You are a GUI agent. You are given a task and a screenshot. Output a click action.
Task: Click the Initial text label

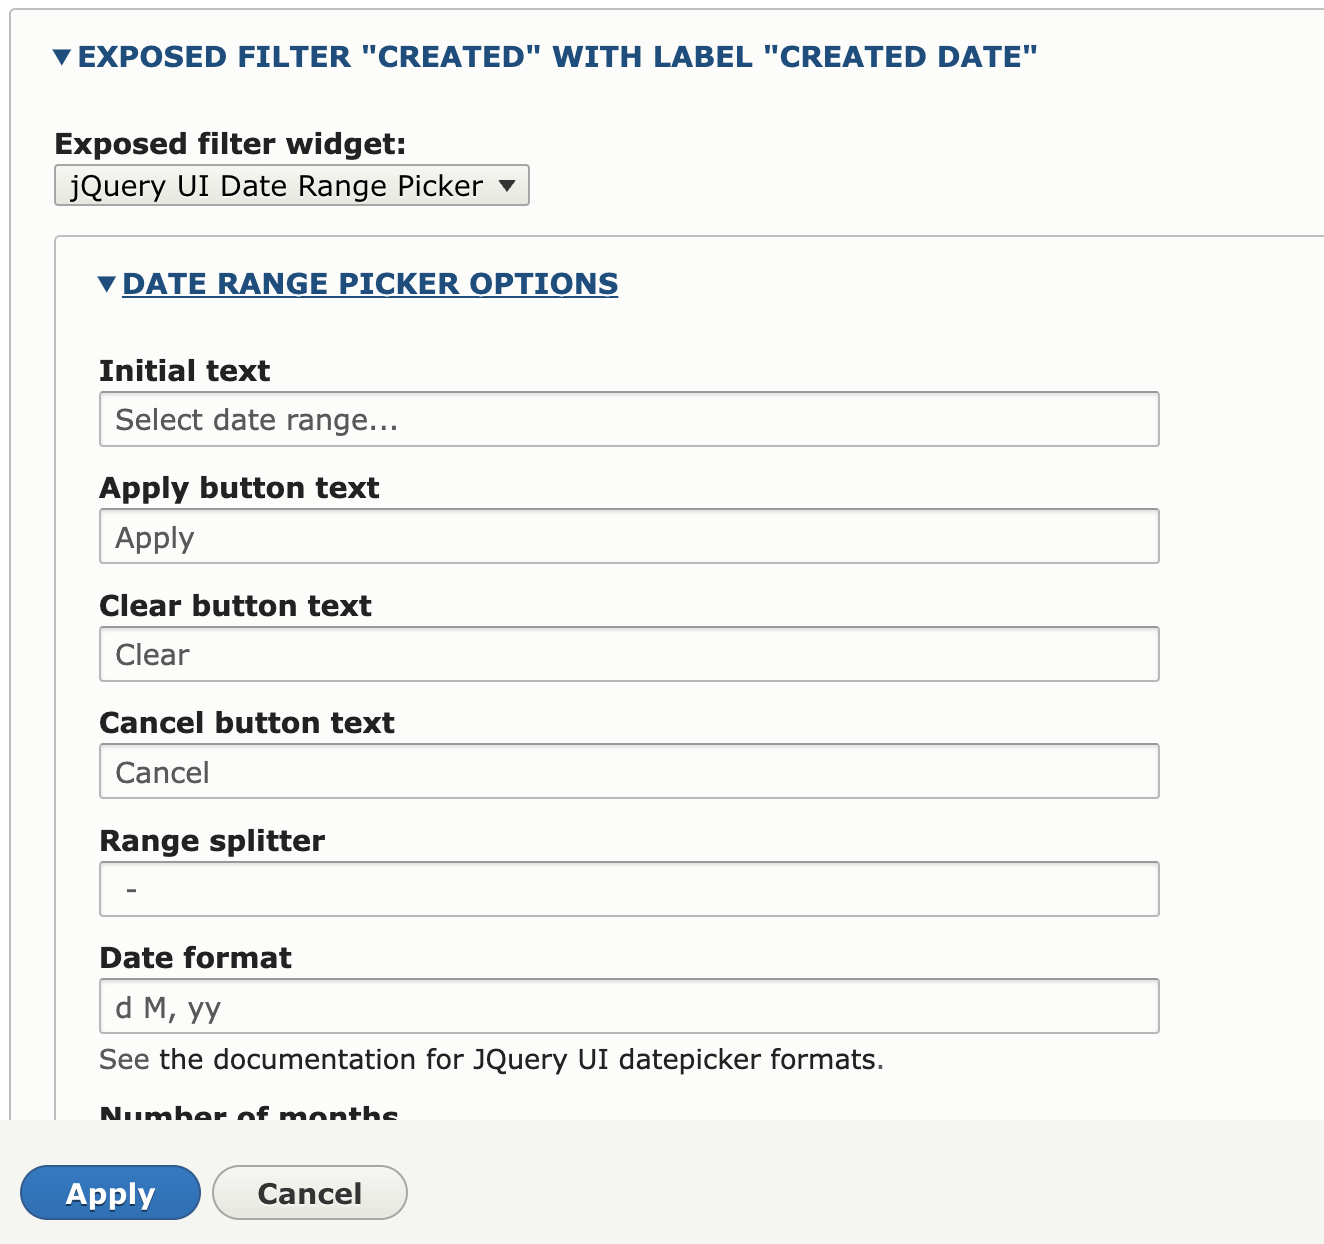[184, 370]
